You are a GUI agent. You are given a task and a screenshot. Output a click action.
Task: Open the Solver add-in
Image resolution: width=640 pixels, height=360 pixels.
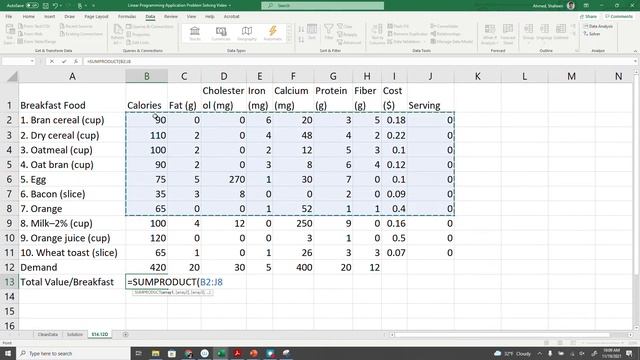coord(592,34)
